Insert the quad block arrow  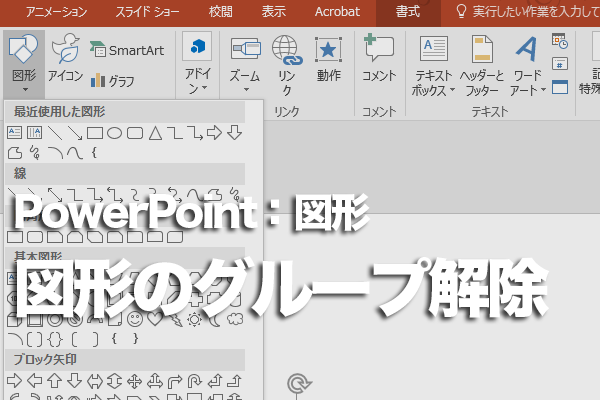point(135,381)
